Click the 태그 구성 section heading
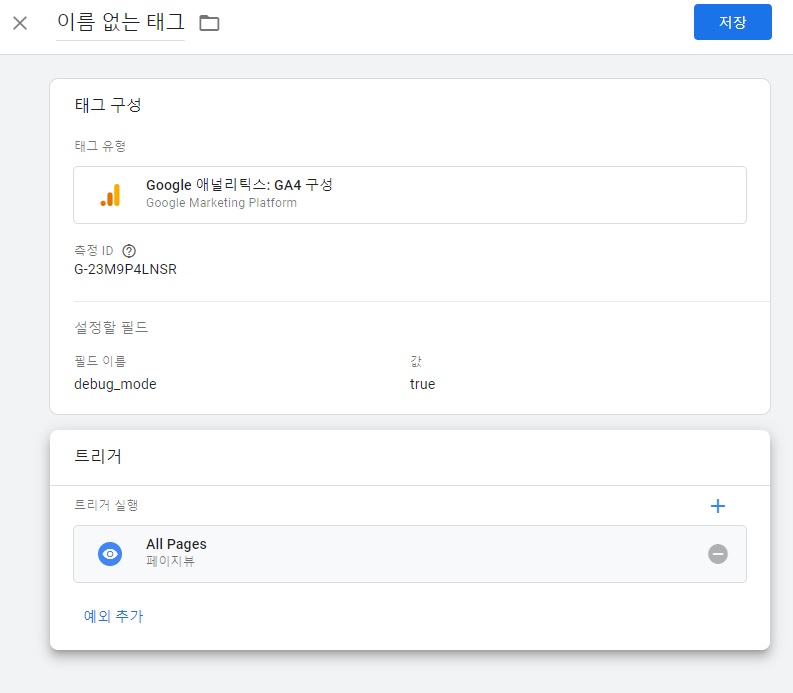Screen dimensions: 793x693 pos(108,105)
